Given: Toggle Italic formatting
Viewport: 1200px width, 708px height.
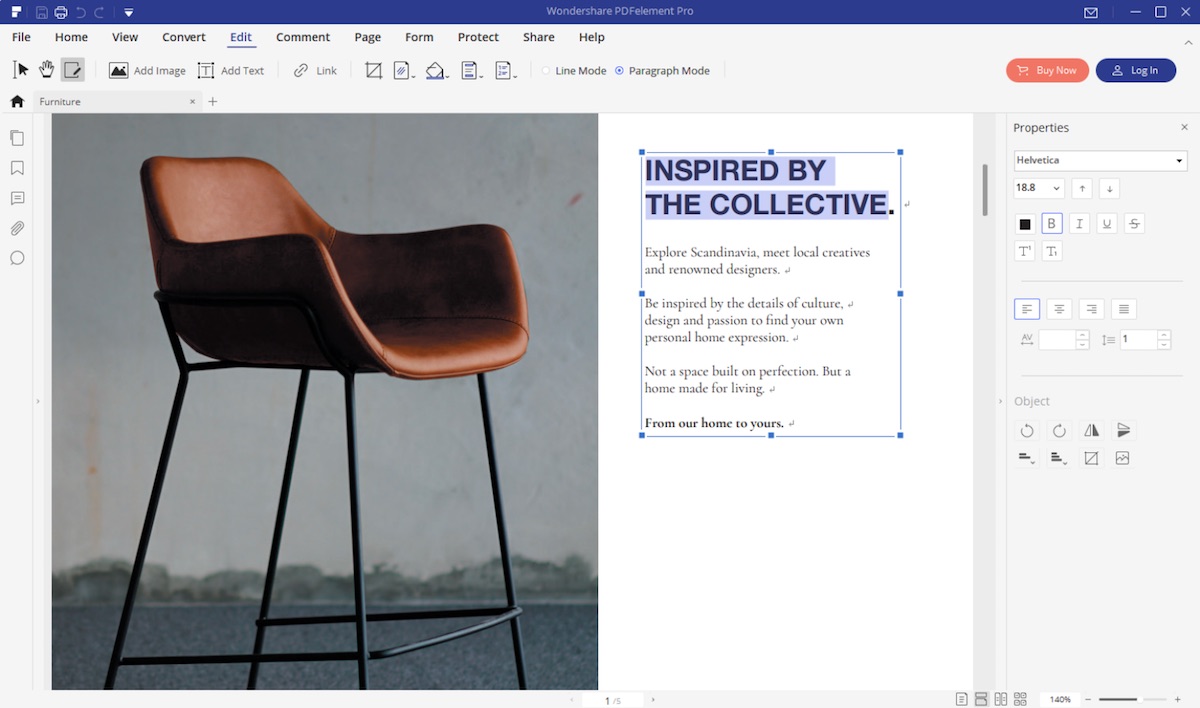Looking at the screenshot, I should (1079, 224).
